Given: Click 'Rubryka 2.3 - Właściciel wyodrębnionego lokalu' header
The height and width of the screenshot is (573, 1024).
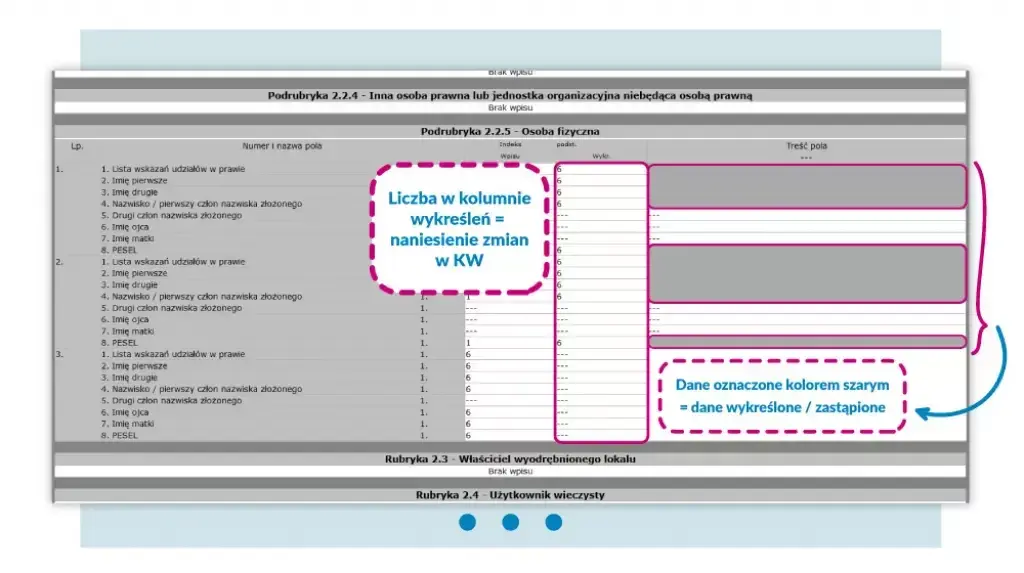Looking at the screenshot, I should 510,459.
